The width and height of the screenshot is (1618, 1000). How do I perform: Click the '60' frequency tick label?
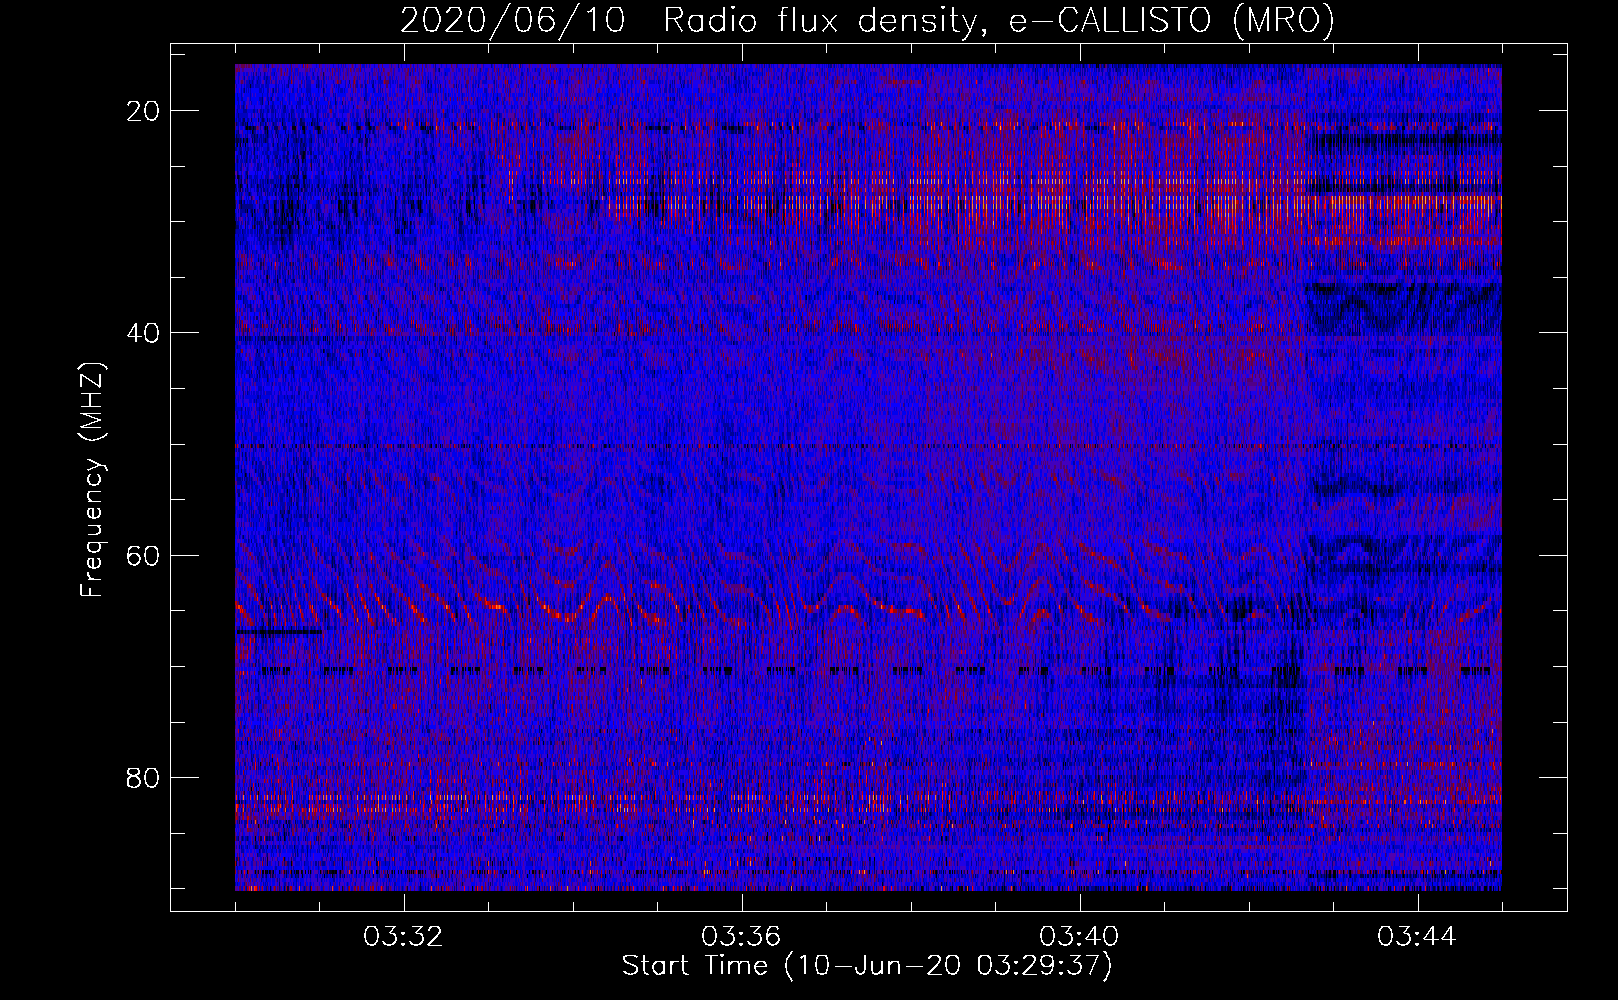coord(144,555)
